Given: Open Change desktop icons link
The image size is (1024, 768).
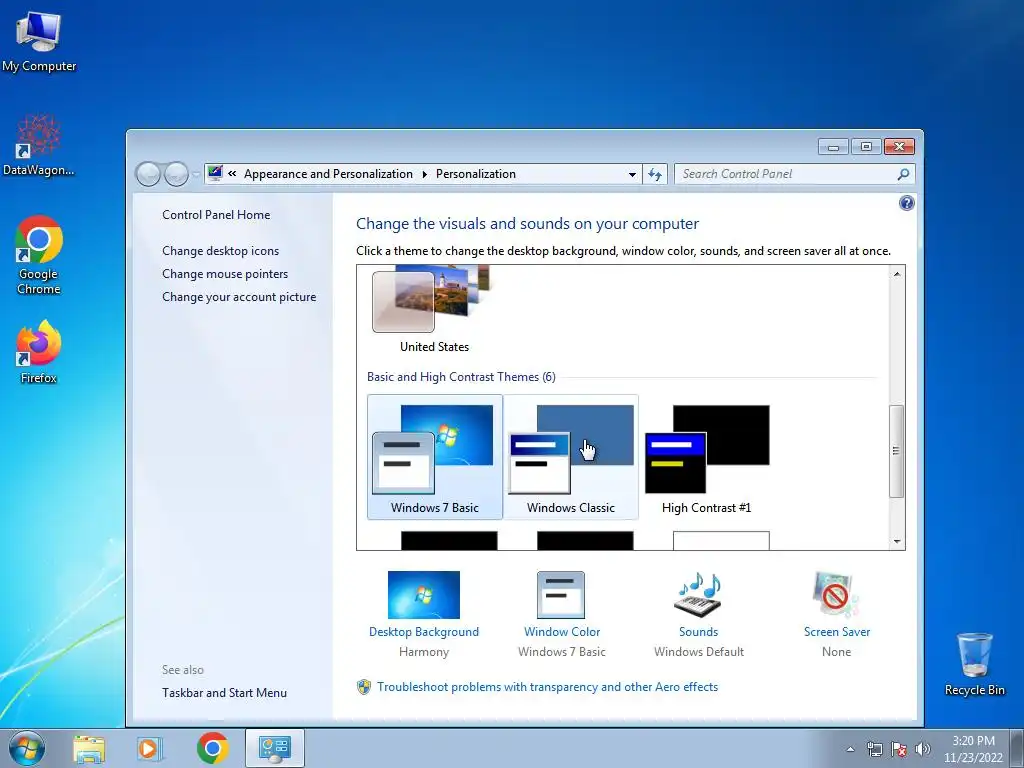Looking at the screenshot, I should coord(221,251).
